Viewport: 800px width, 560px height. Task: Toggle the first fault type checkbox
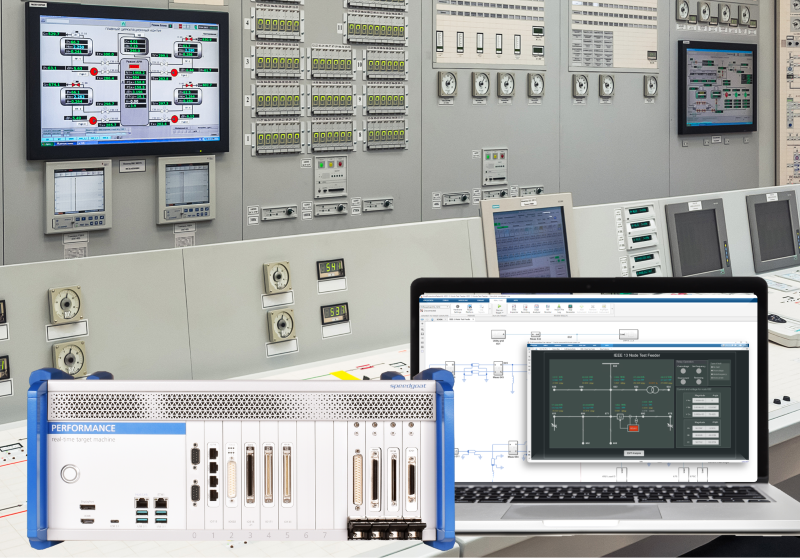coord(712,367)
